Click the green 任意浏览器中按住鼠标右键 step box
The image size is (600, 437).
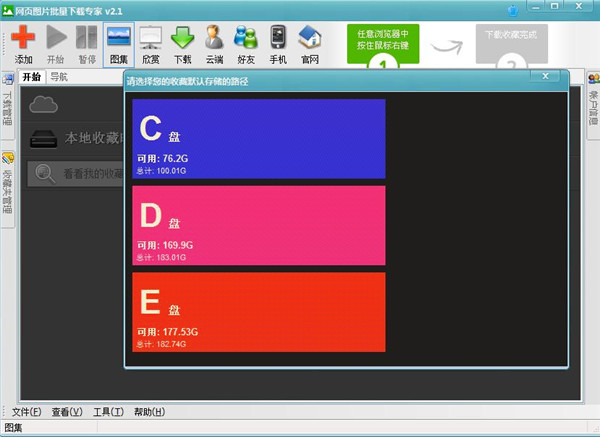pos(383,44)
